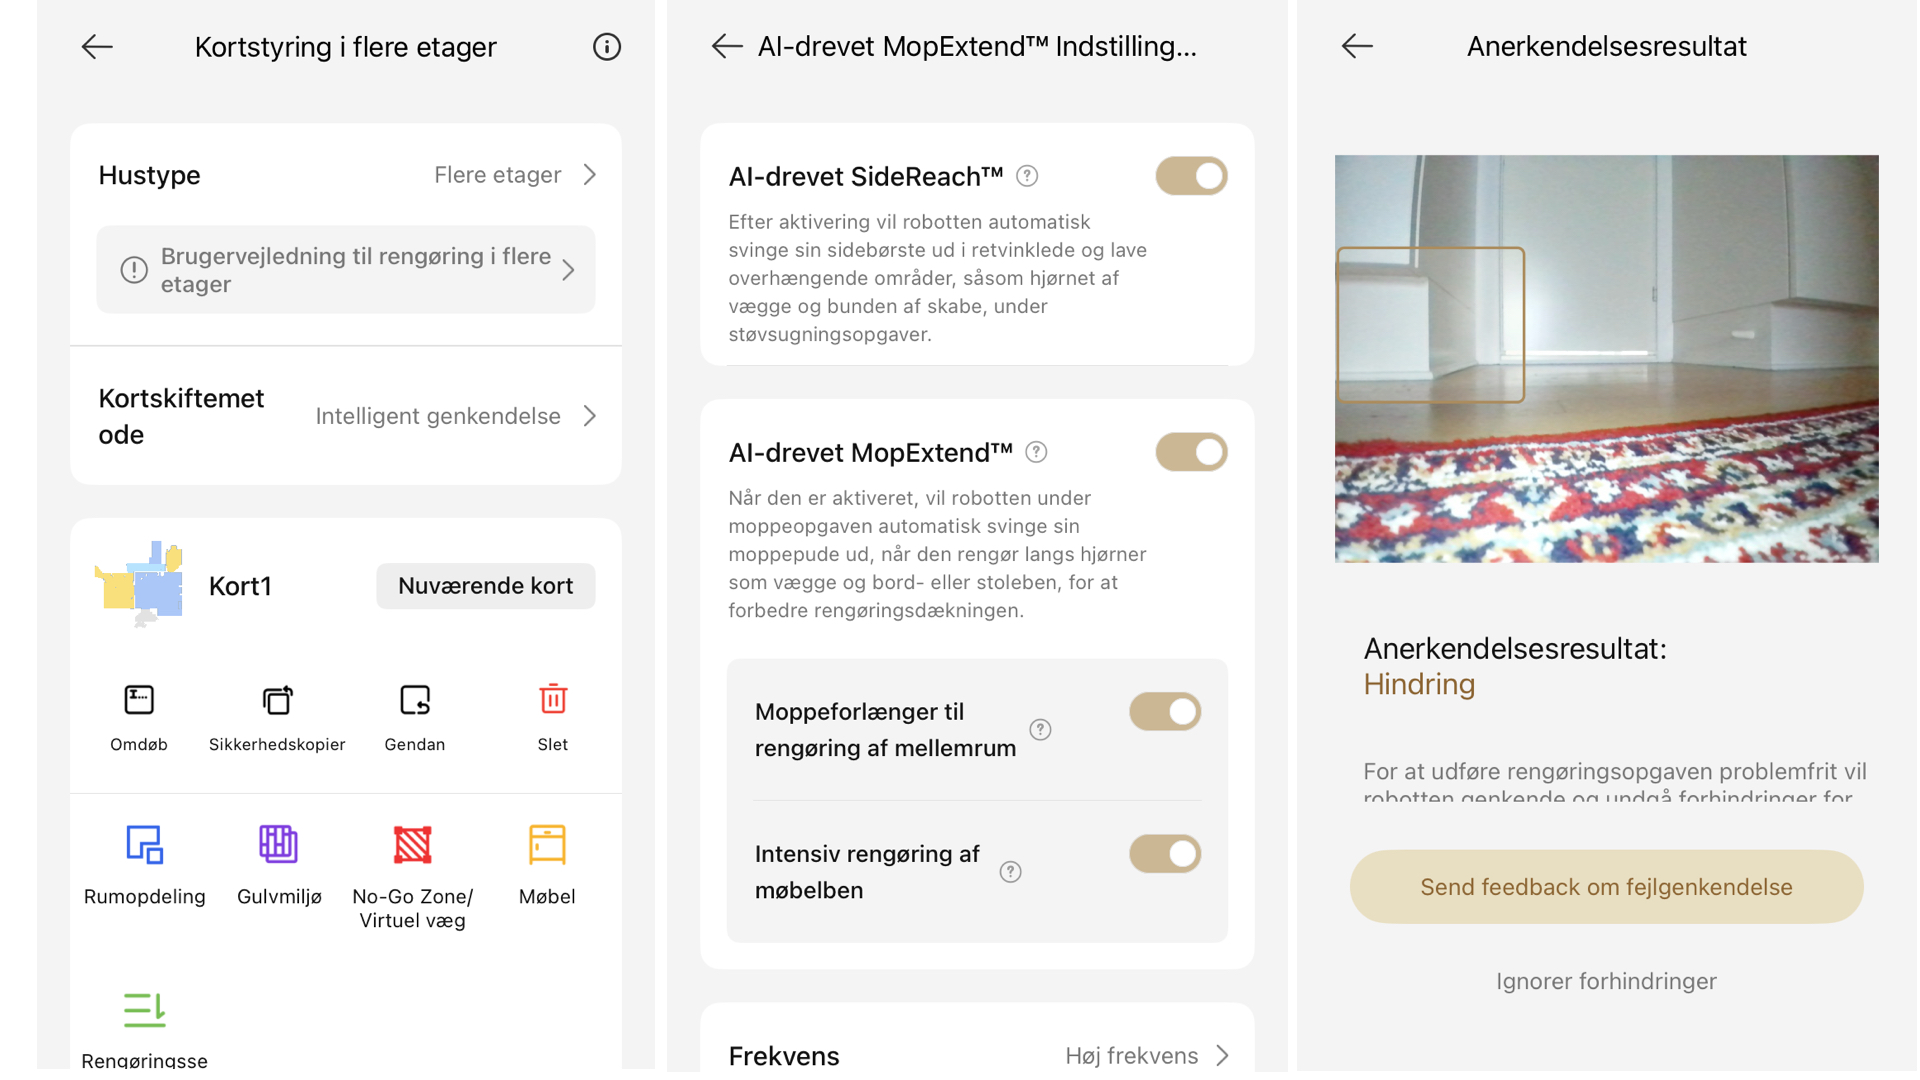The width and height of the screenshot is (1920, 1080).
Task: Open No-Go Zone/Virtuel væg tool
Action: tap(412, 845)
